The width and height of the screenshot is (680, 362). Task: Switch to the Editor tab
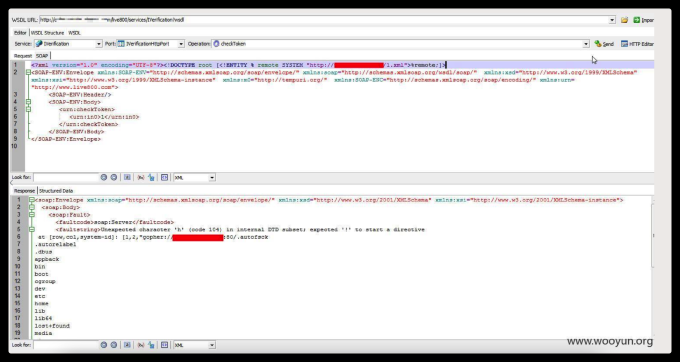coord(20,33)
